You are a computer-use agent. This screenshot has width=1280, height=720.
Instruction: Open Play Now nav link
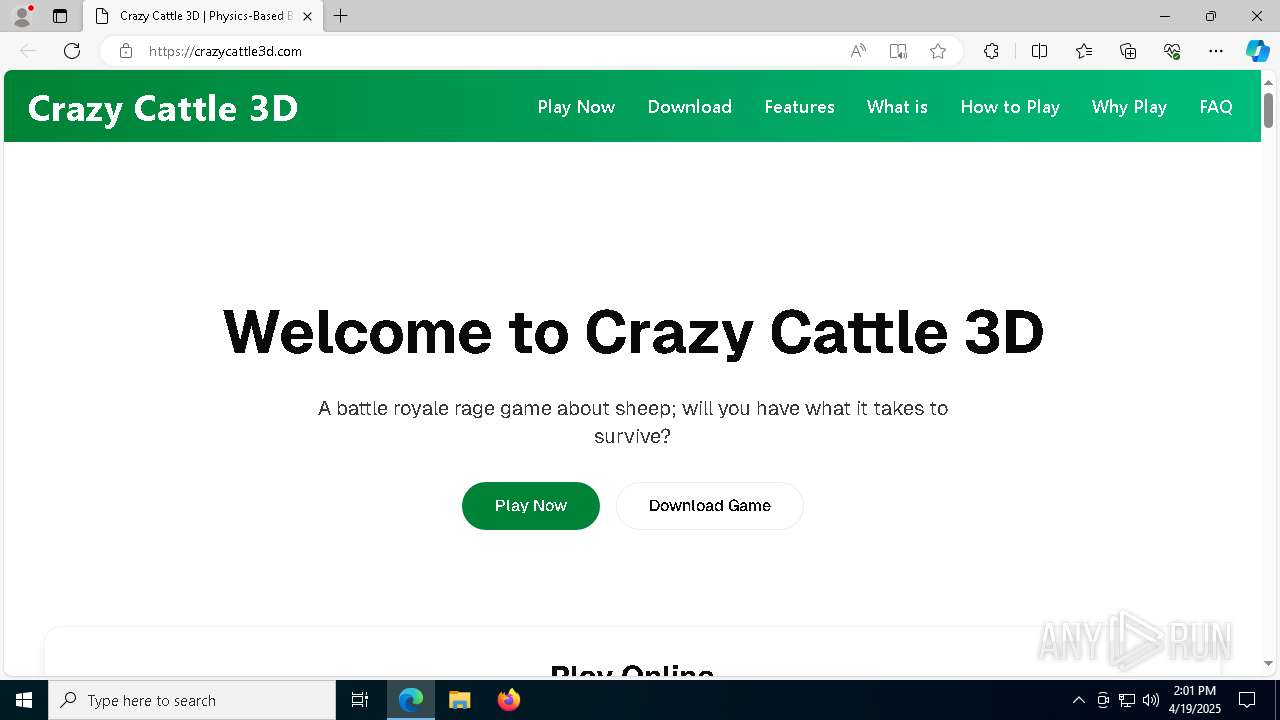pos(576,107)
